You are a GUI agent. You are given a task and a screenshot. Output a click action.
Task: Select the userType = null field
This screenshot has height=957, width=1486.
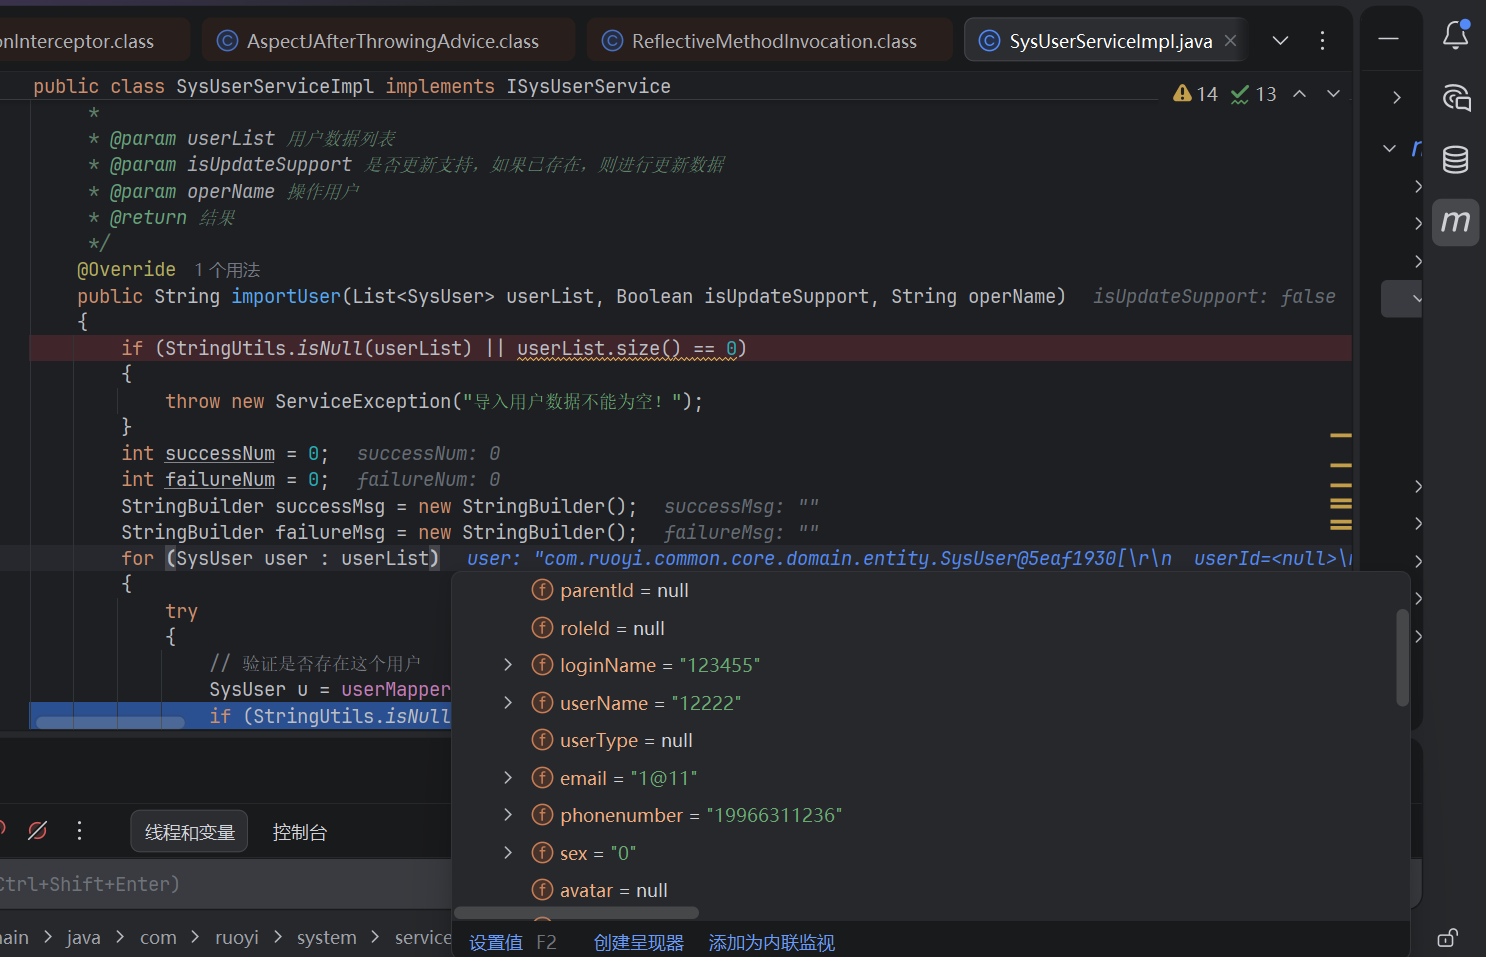[612, 740]
